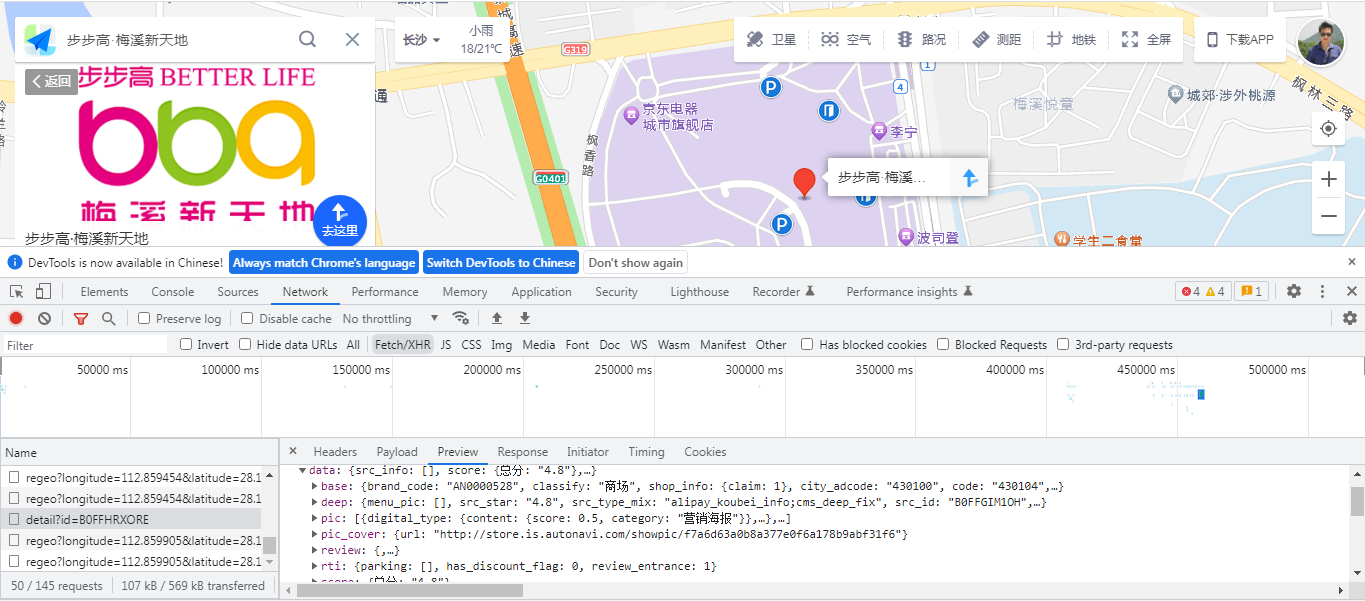Image resolution: width=1365 pixels, height=601 pixels.
Task: Toggle the device toolbar icon
Action: pyautogui.click(x=43, y=292)
